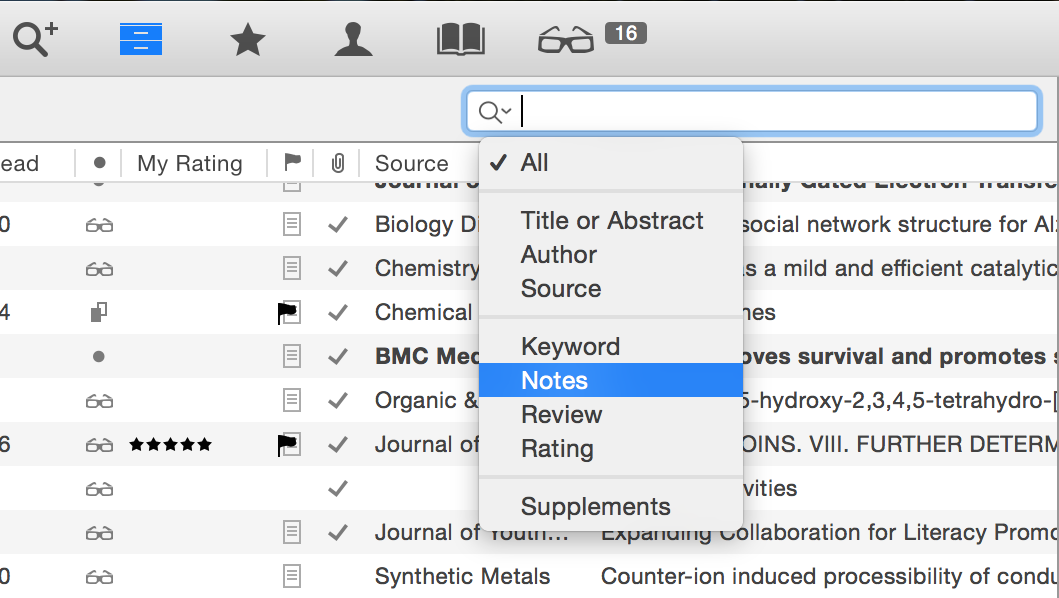Sort by the My Rating column header

coord(190,164)
